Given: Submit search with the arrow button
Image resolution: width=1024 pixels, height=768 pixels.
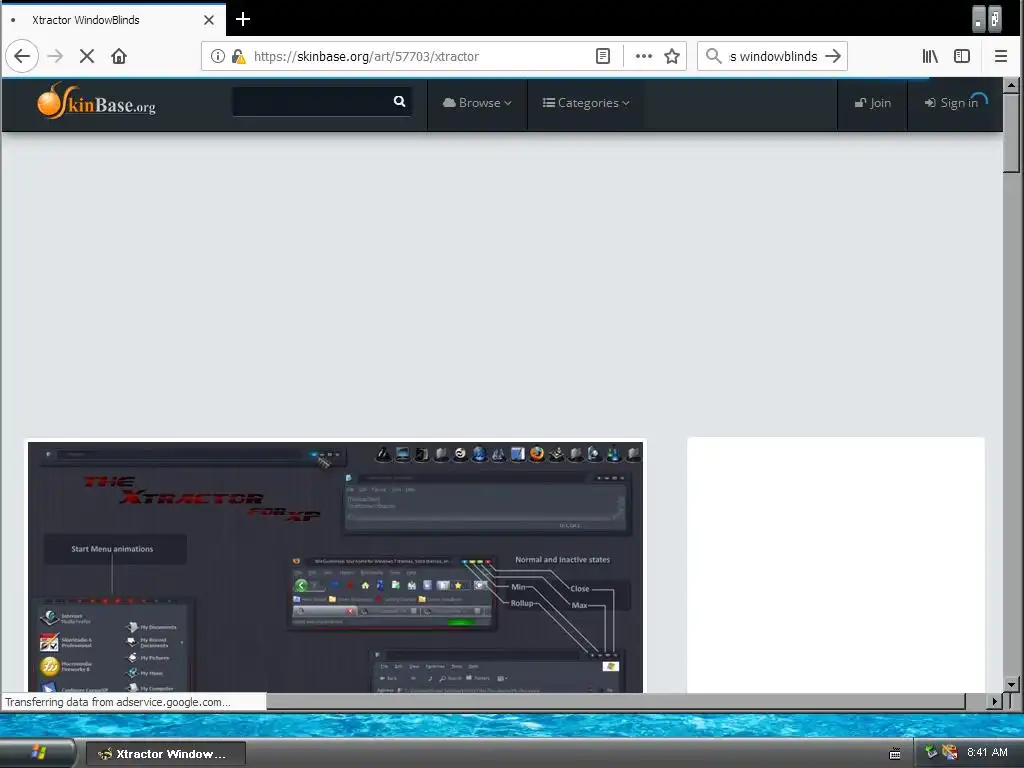Looking at the screenshot, I should click(833, 56).
